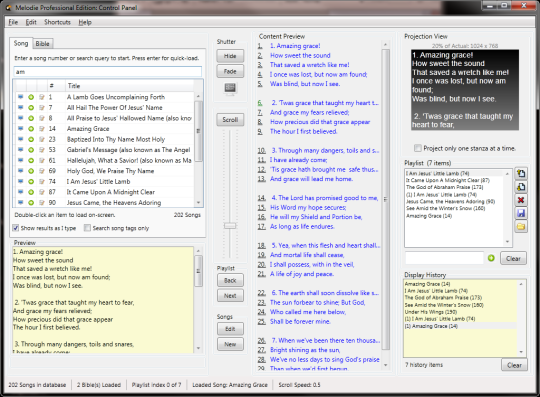This screenshot has height=397, width=540.
Task: Click green add icon for It Came Upon A Midnight Clear
Action: [31, 192]
